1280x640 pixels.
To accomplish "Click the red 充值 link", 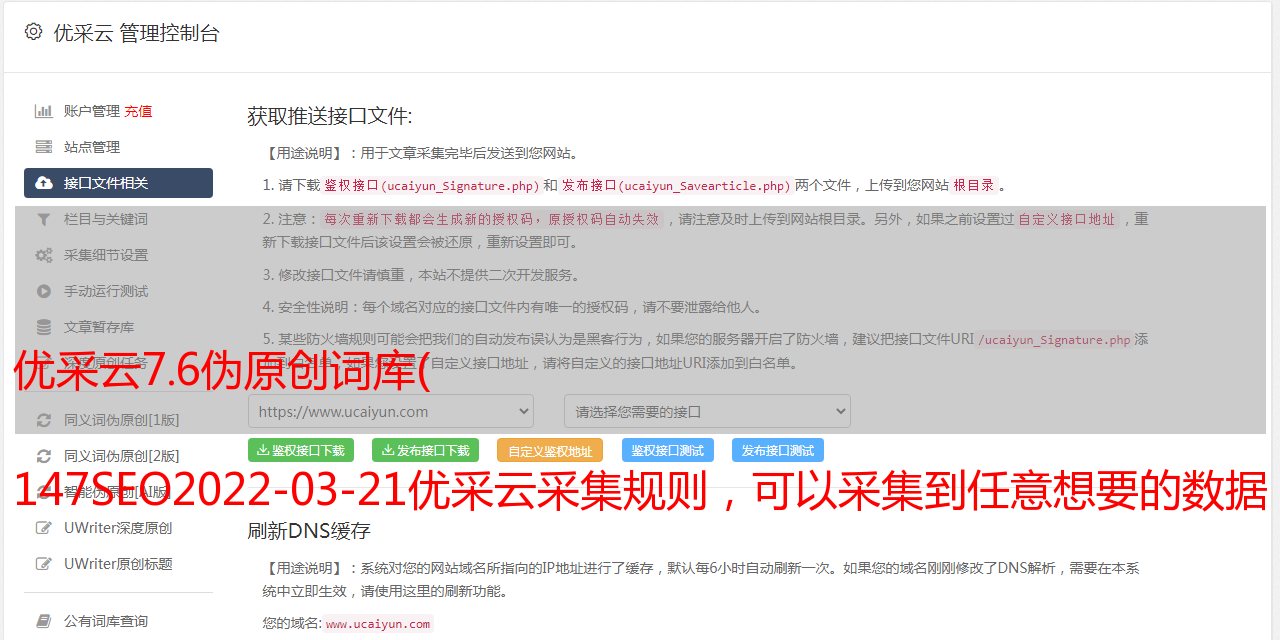I will tap(138, 111).
